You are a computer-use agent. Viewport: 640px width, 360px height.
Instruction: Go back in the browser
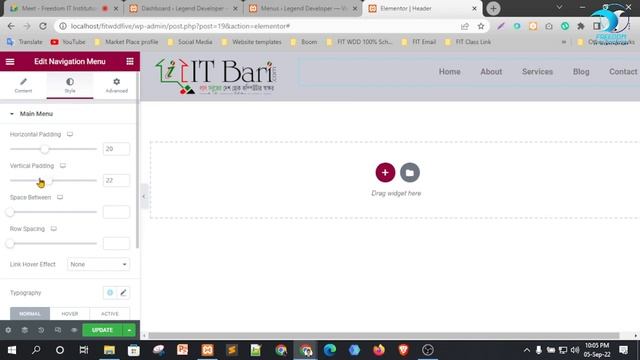coord(11,26)
